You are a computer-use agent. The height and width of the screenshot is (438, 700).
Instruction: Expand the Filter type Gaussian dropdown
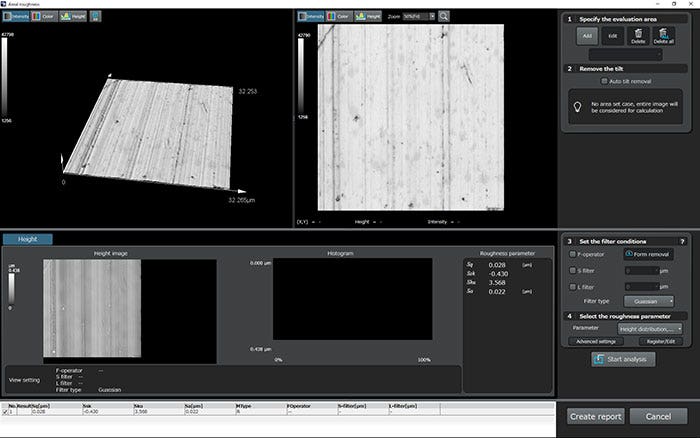pos(647,300)
